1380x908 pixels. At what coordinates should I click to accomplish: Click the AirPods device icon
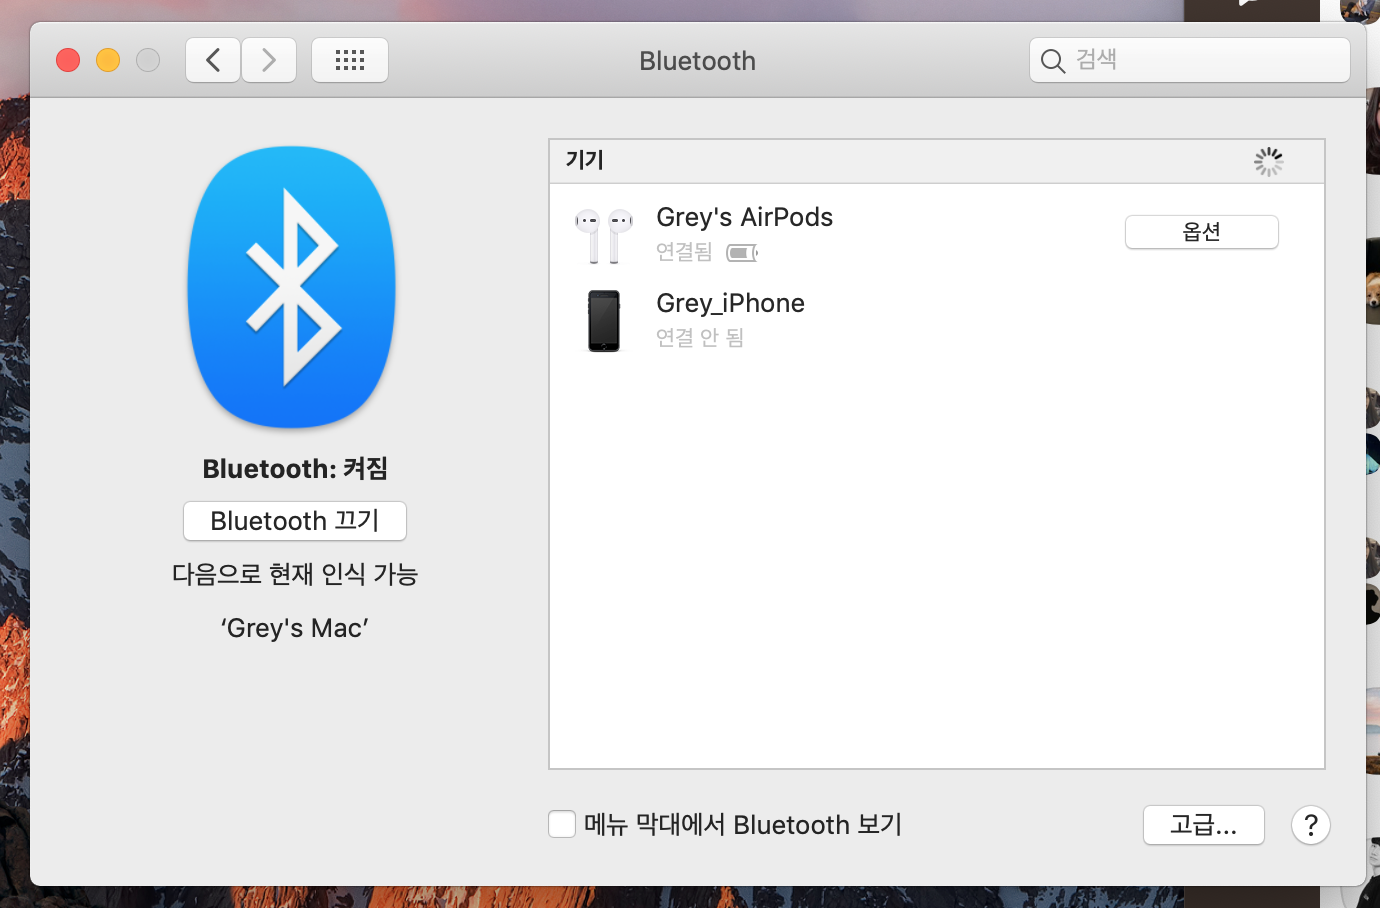[603, 235]
